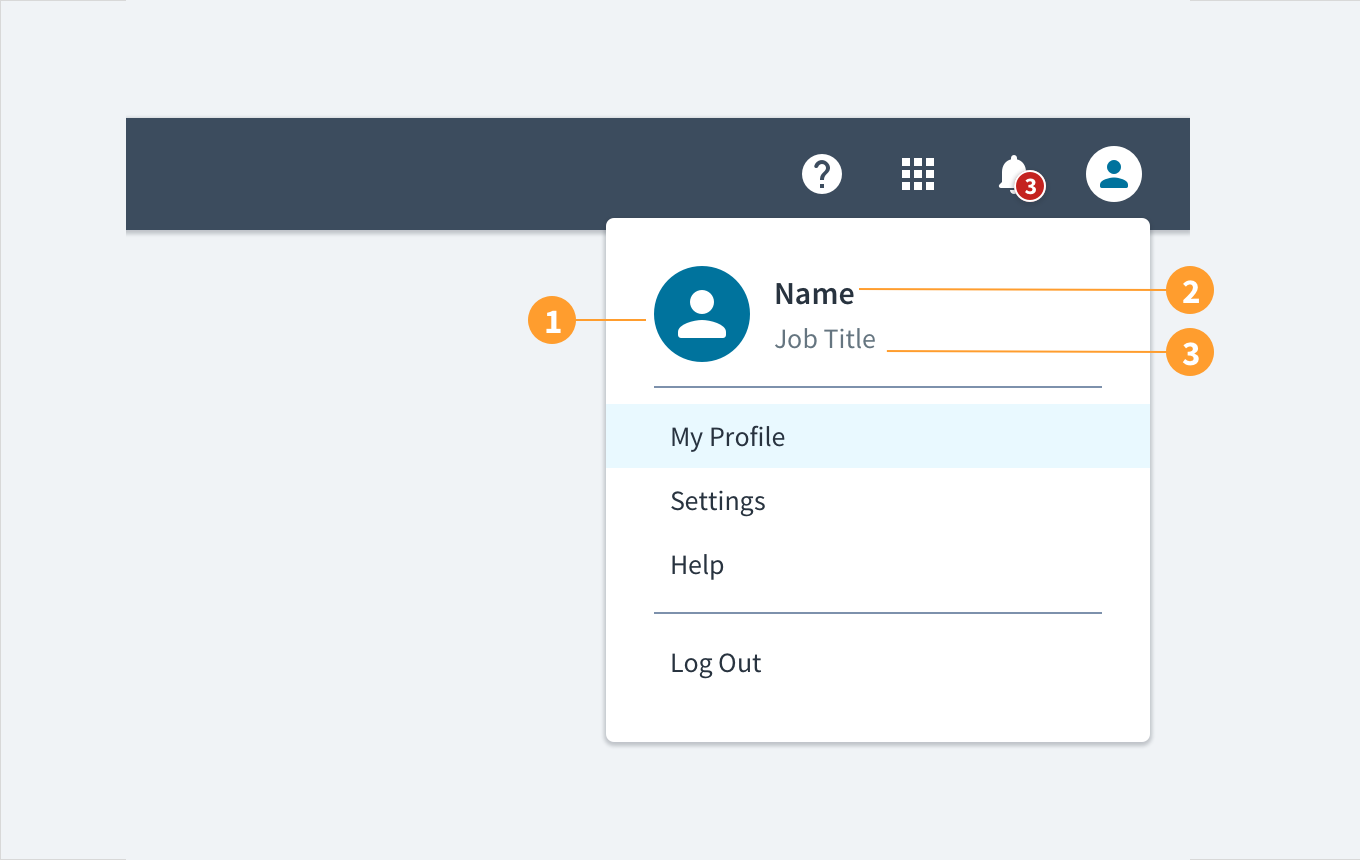Screen dimensions: 1360x860
Task: Choose Help in the dropdown menu
Action: click(x=697, y=564)
